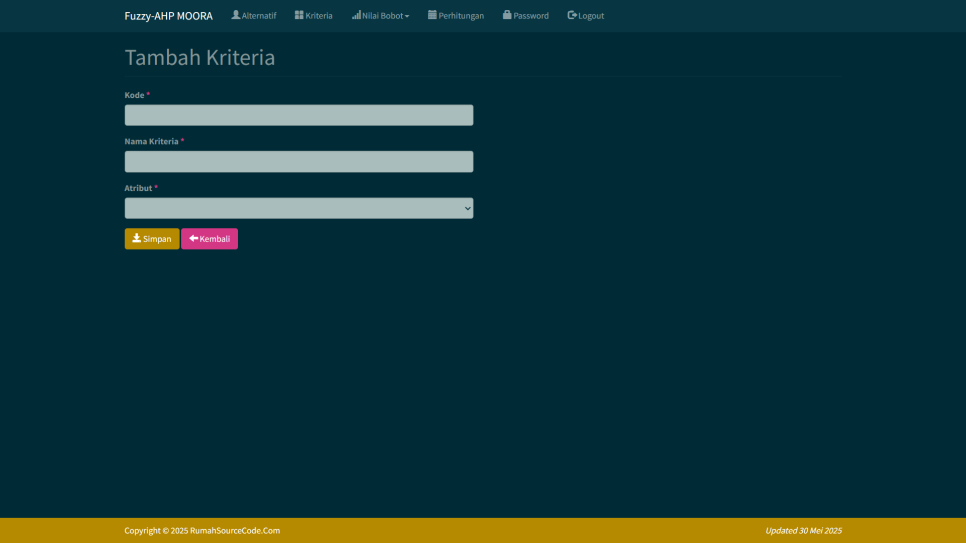966x543 pixels.
Task: Focus the Kode input field
Action: pyautogui.click(x=298, y=115)
